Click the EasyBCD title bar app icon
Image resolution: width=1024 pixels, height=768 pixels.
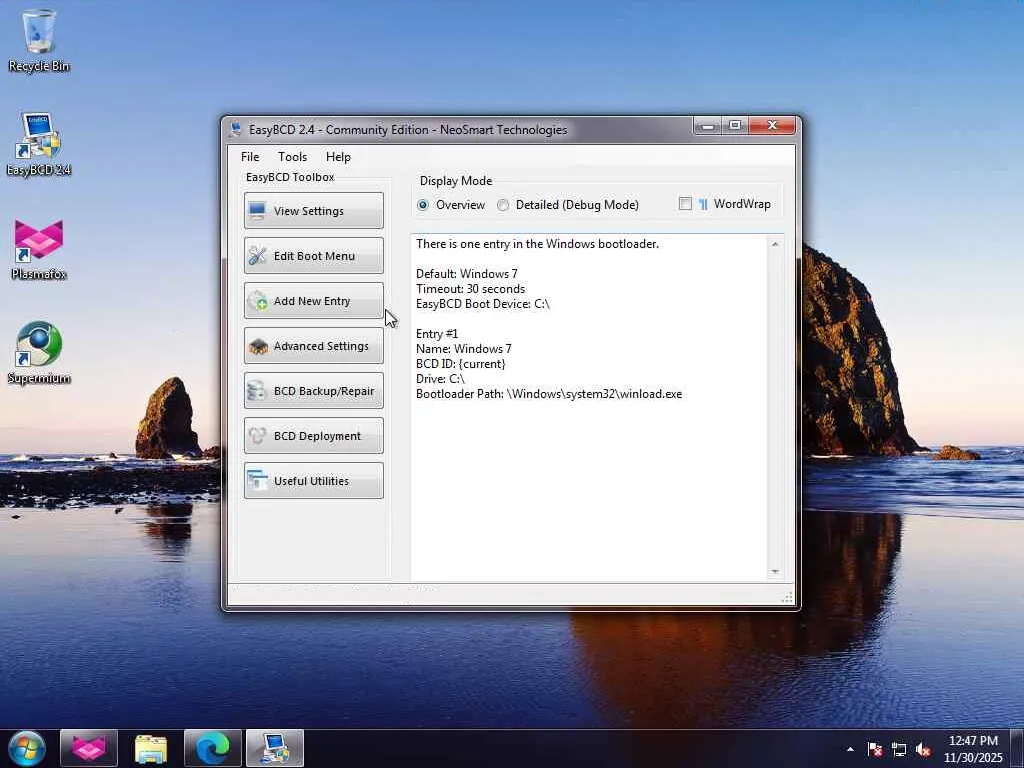click(x=236, y=129)
